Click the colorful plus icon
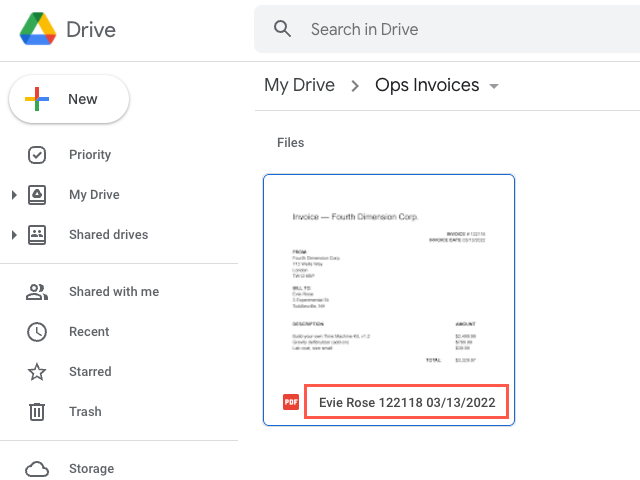The height and width of the screenshot is (480, 640). (x=37, y=99)
